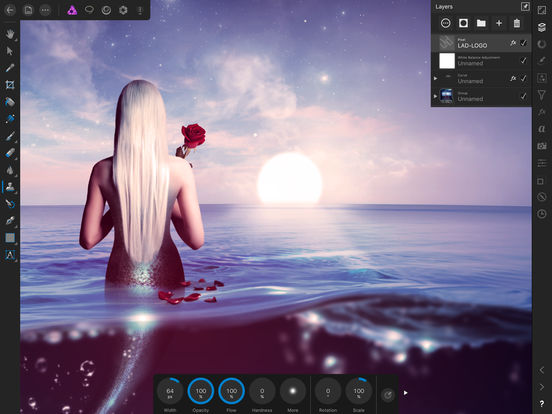Activate the Clone stamp tool
552x414 pixels.
coord(10,187)
